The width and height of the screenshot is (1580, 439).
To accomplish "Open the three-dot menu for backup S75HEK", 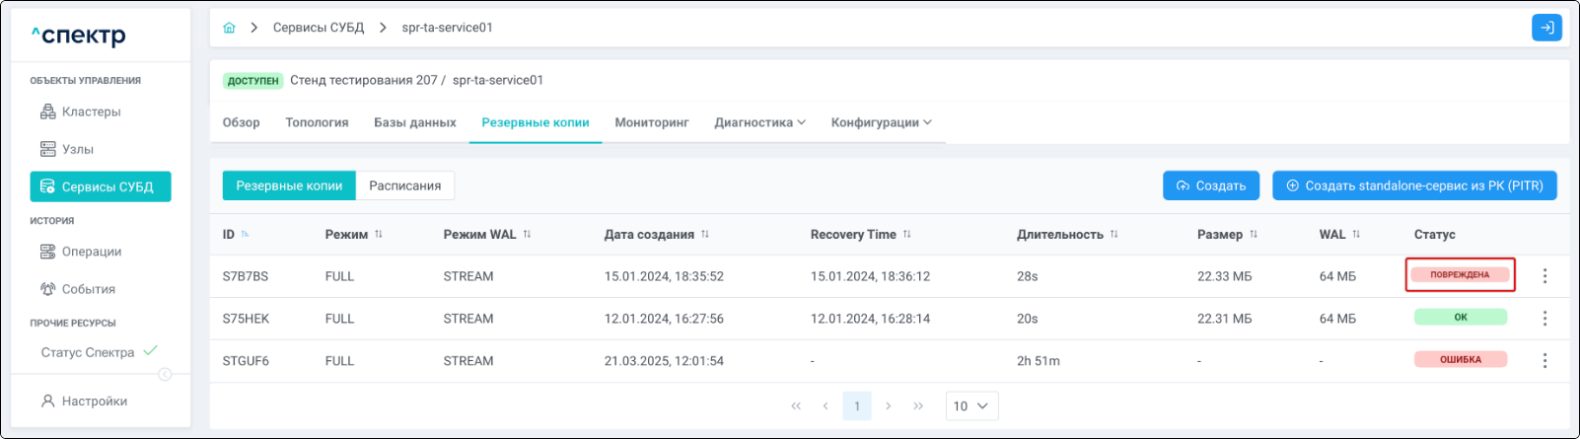I will tap(1544, 318).
